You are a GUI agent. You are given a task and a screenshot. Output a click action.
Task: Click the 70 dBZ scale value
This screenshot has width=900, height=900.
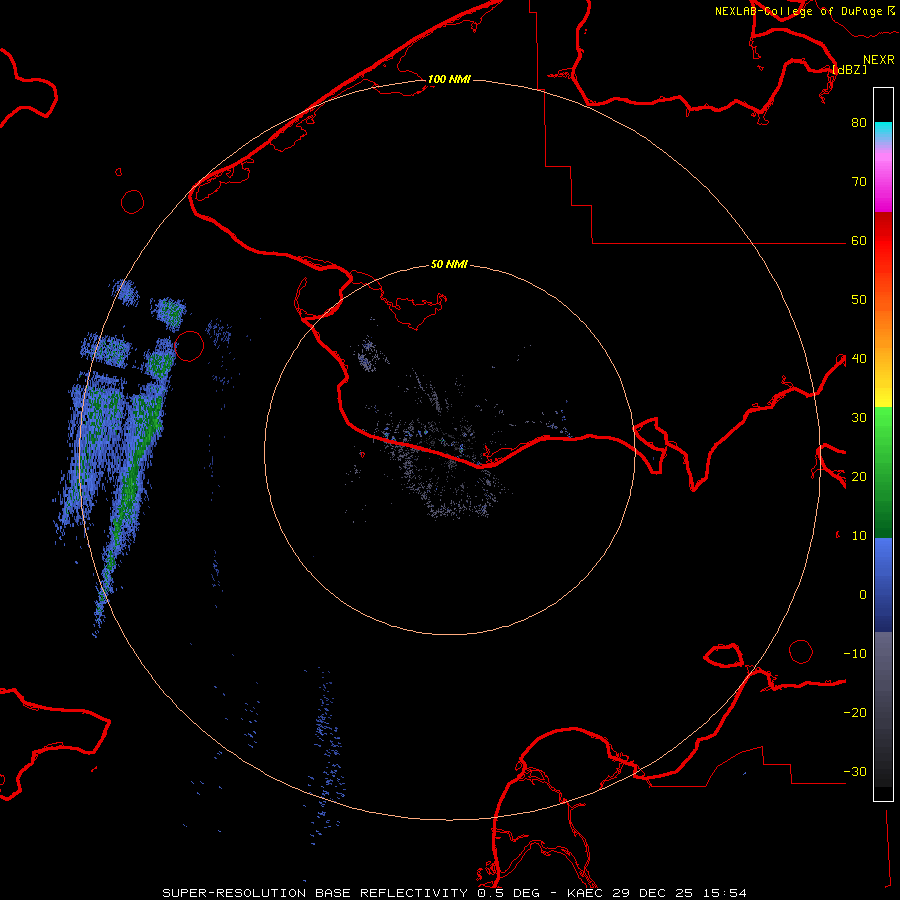[859, 181]
